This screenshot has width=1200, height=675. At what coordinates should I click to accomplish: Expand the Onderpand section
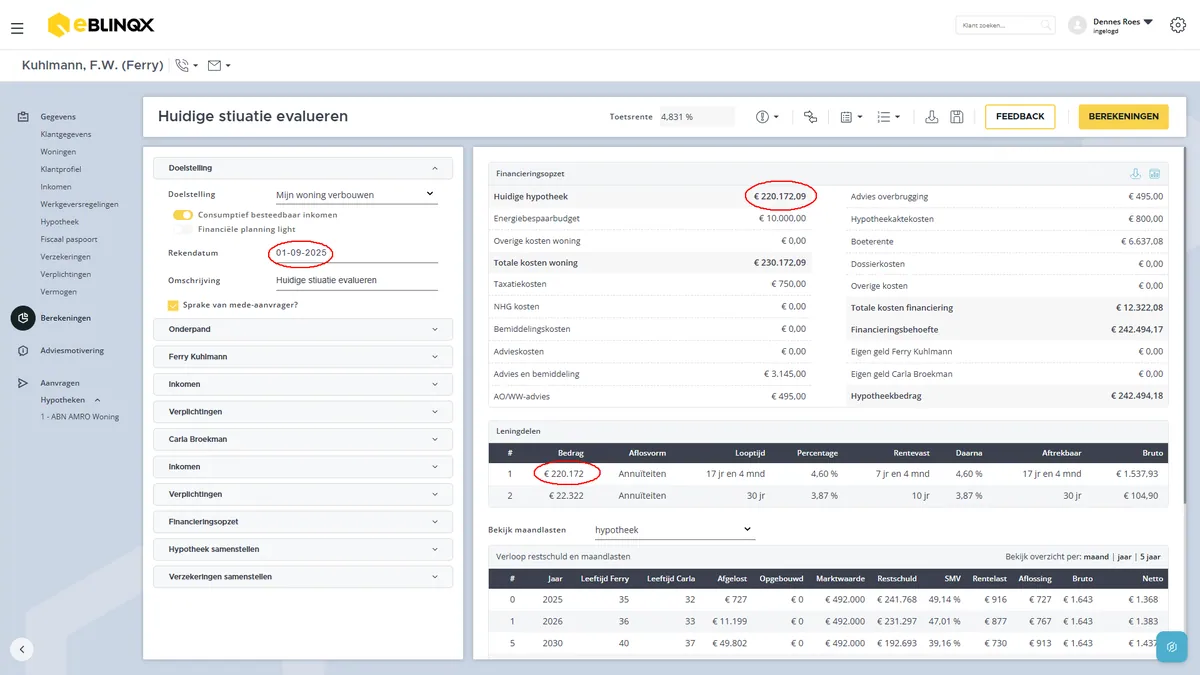[x=303, y=329]
